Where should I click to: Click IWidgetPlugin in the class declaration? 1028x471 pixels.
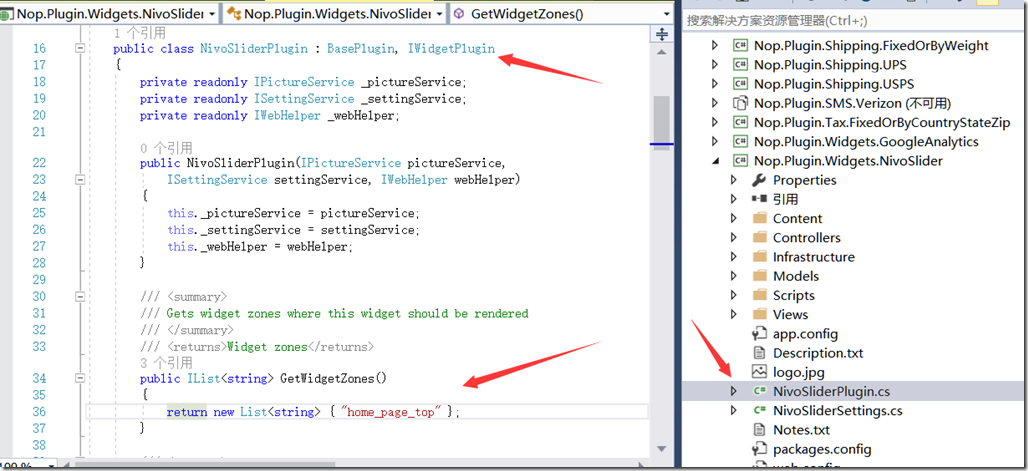[451, 49]
